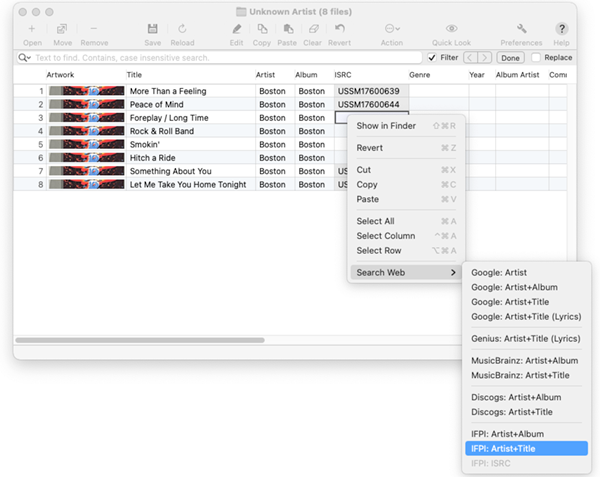Screen dimensions: 600x477
Task: Click the Edit pencil icon
Action: pos(236,29)
